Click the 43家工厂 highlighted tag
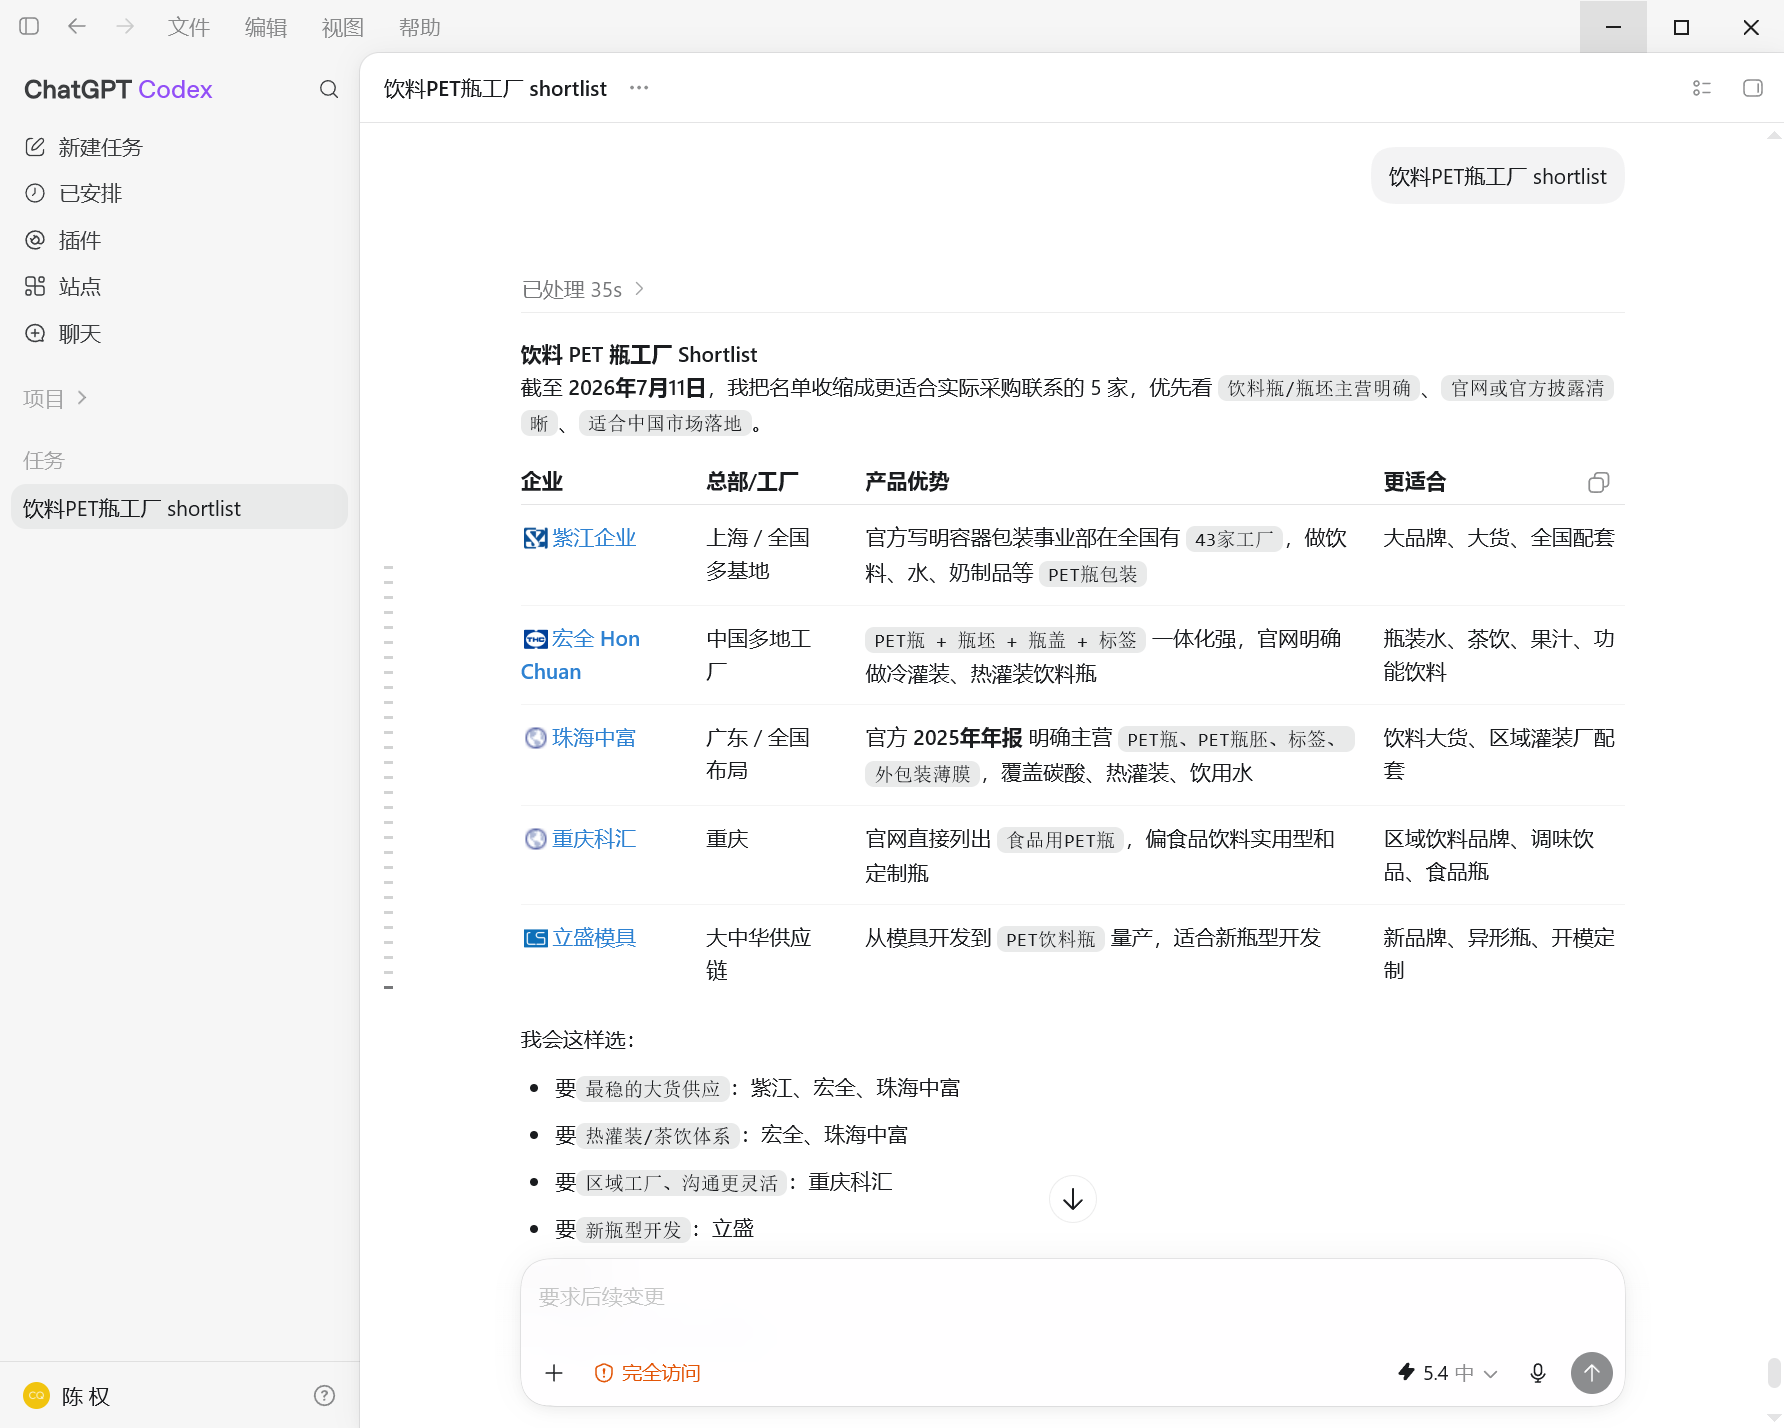The height and width of the screenshot is (1428, 1784). 1234,539
